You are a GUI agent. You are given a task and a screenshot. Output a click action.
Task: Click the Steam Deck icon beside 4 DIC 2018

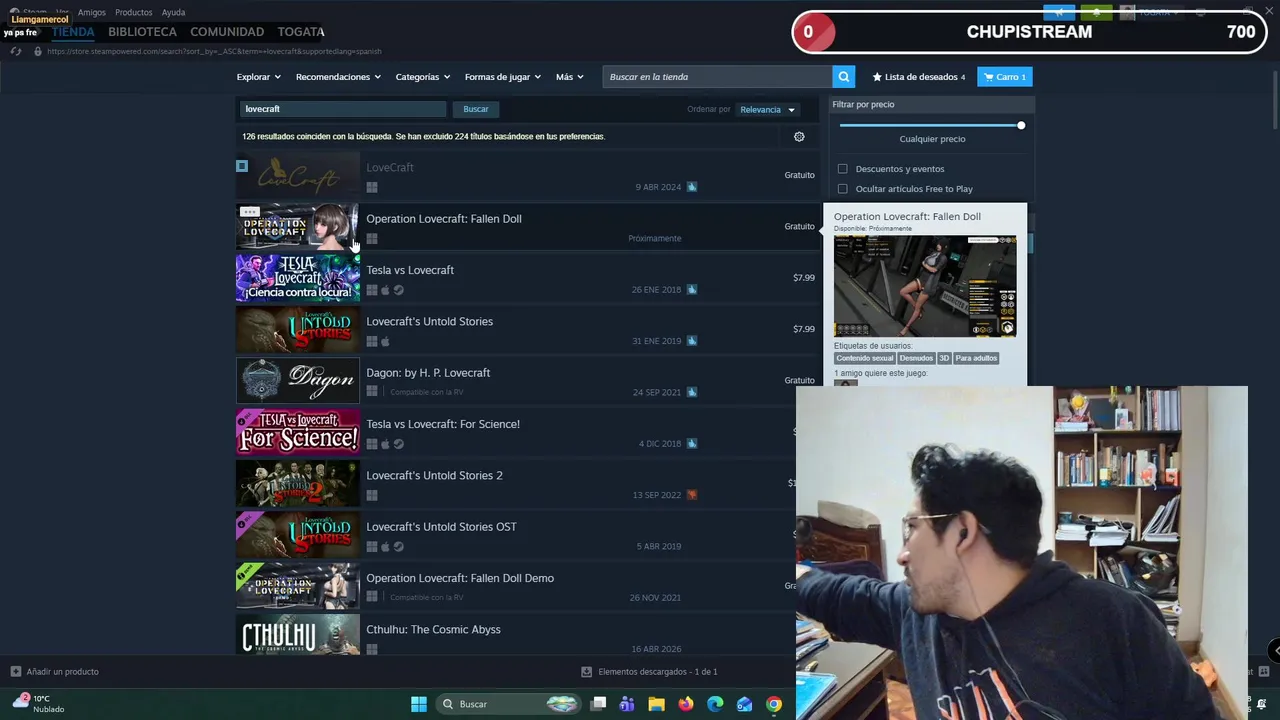(692, 443)
